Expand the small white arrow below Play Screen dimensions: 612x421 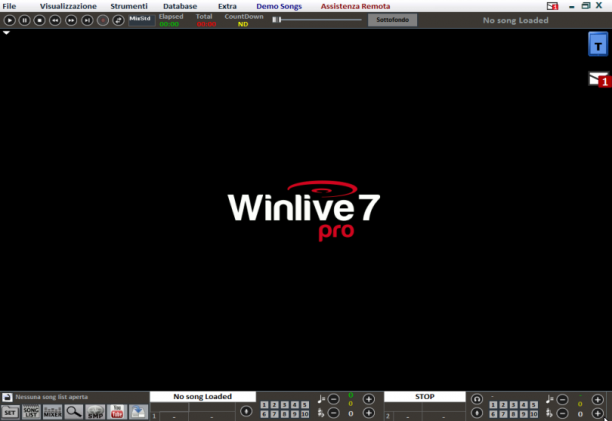point(6,33)
